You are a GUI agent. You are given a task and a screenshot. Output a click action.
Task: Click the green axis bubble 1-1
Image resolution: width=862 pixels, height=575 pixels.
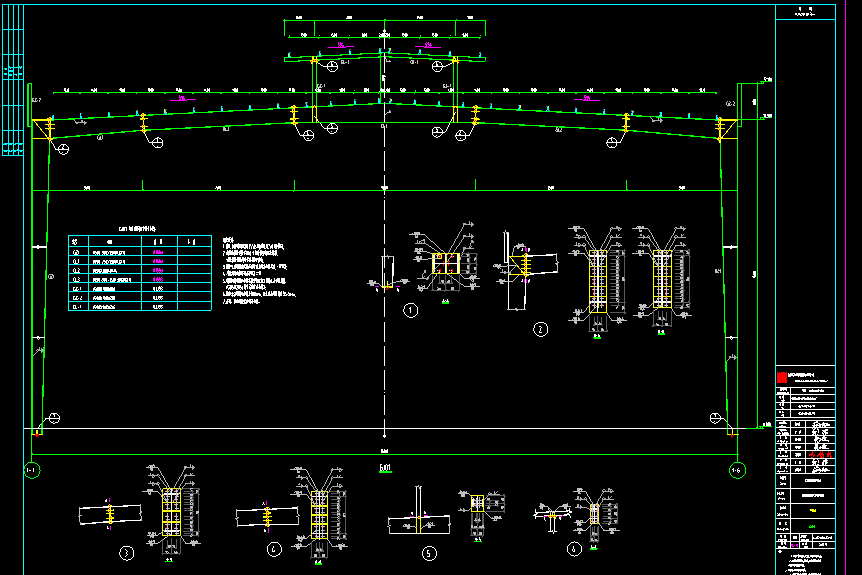[32, 471]
